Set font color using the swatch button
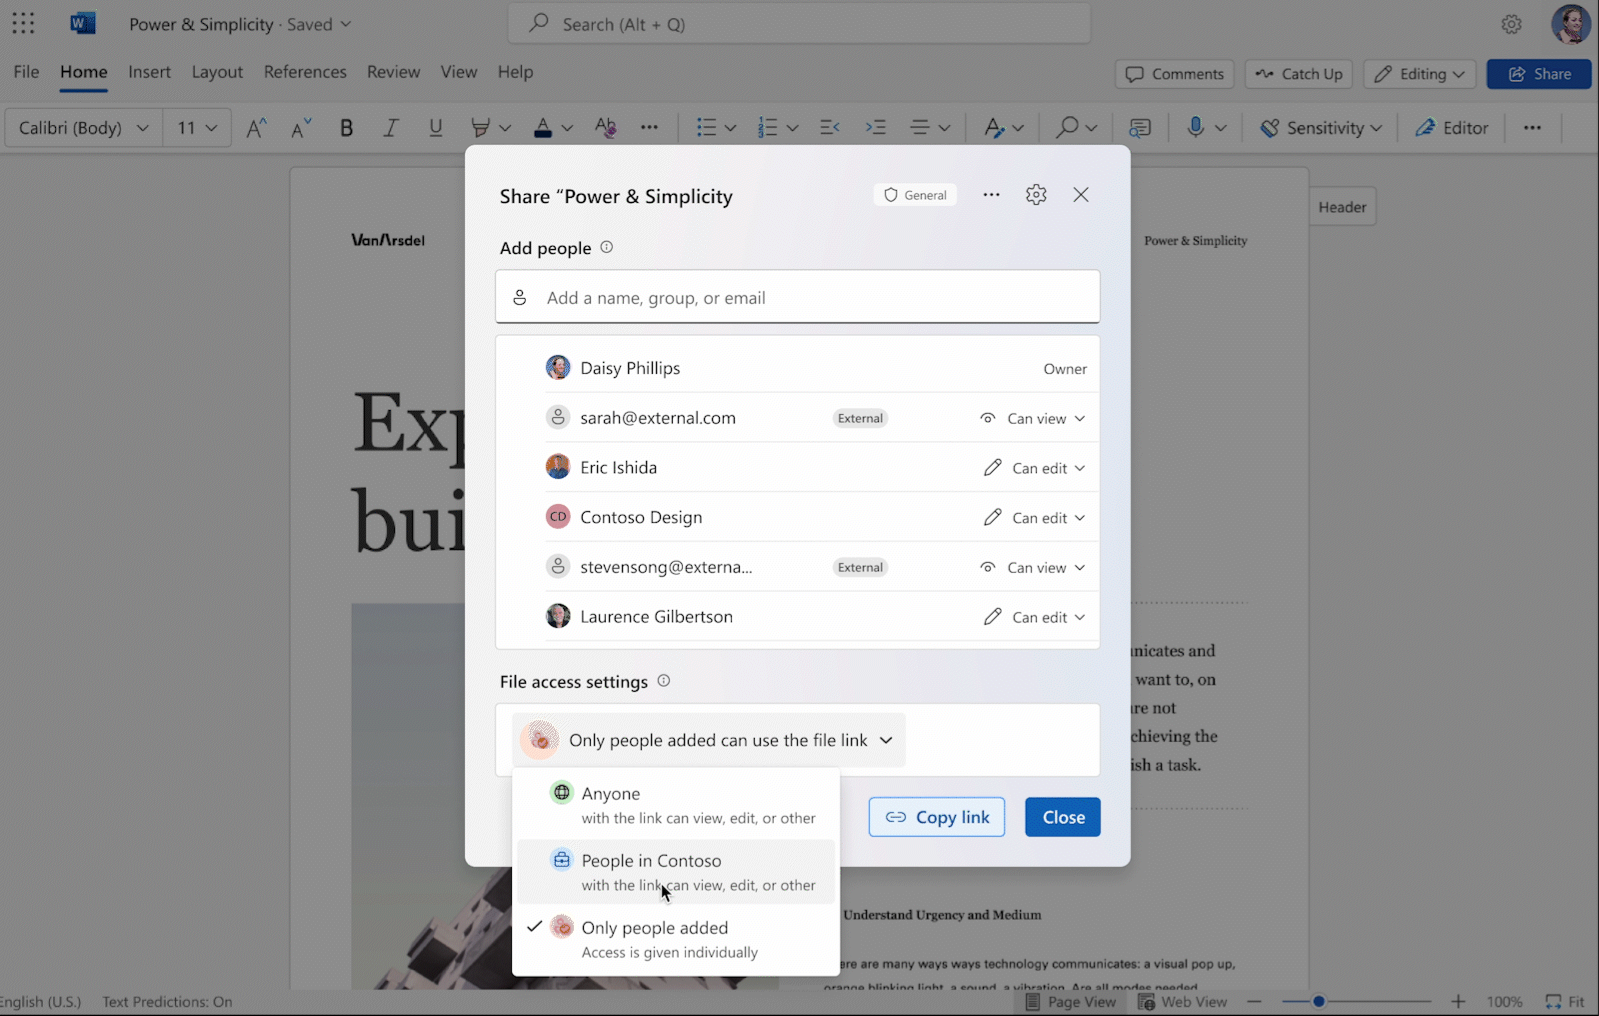Viewport: 1599px width, 1016px height. [x=542, y=128]
